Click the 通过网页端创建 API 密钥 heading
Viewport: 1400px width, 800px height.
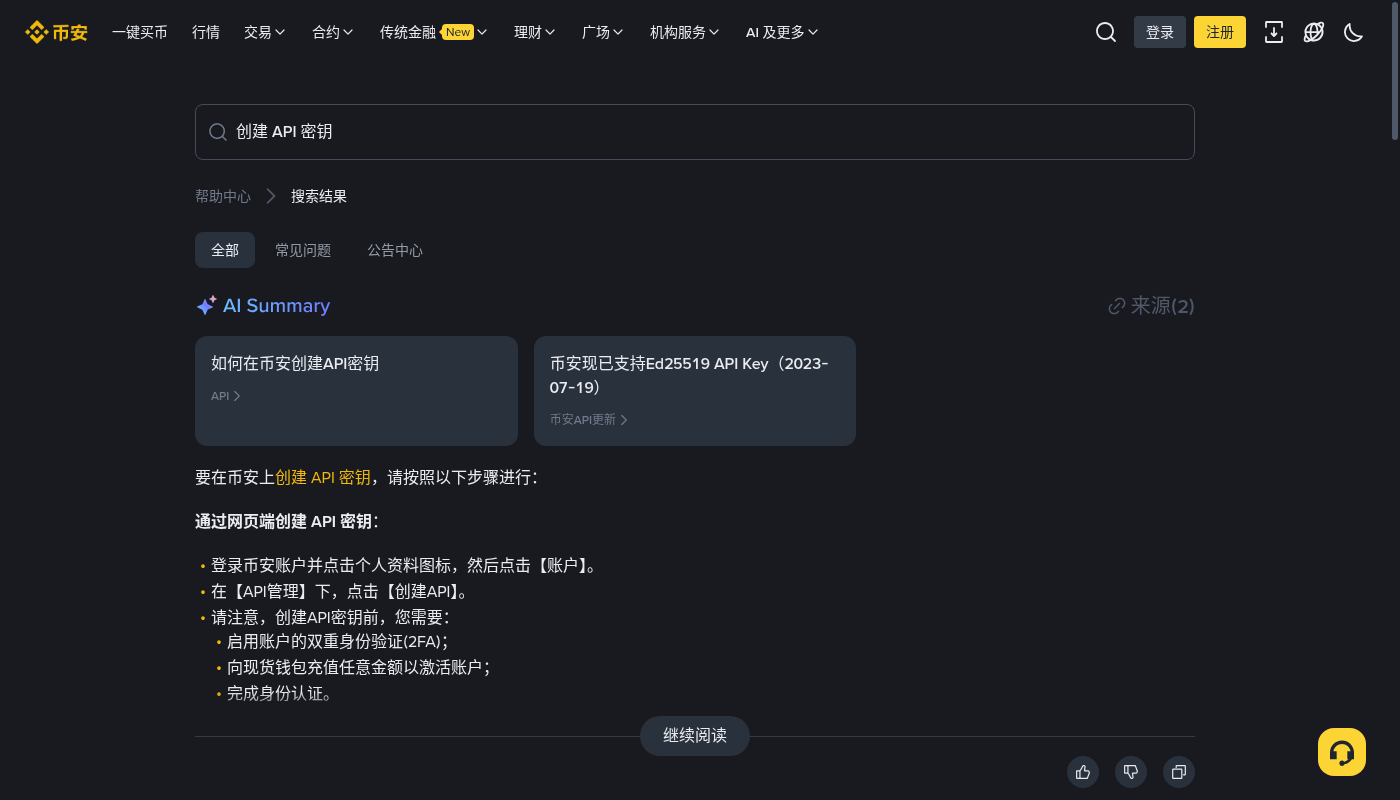click(287, 522)
